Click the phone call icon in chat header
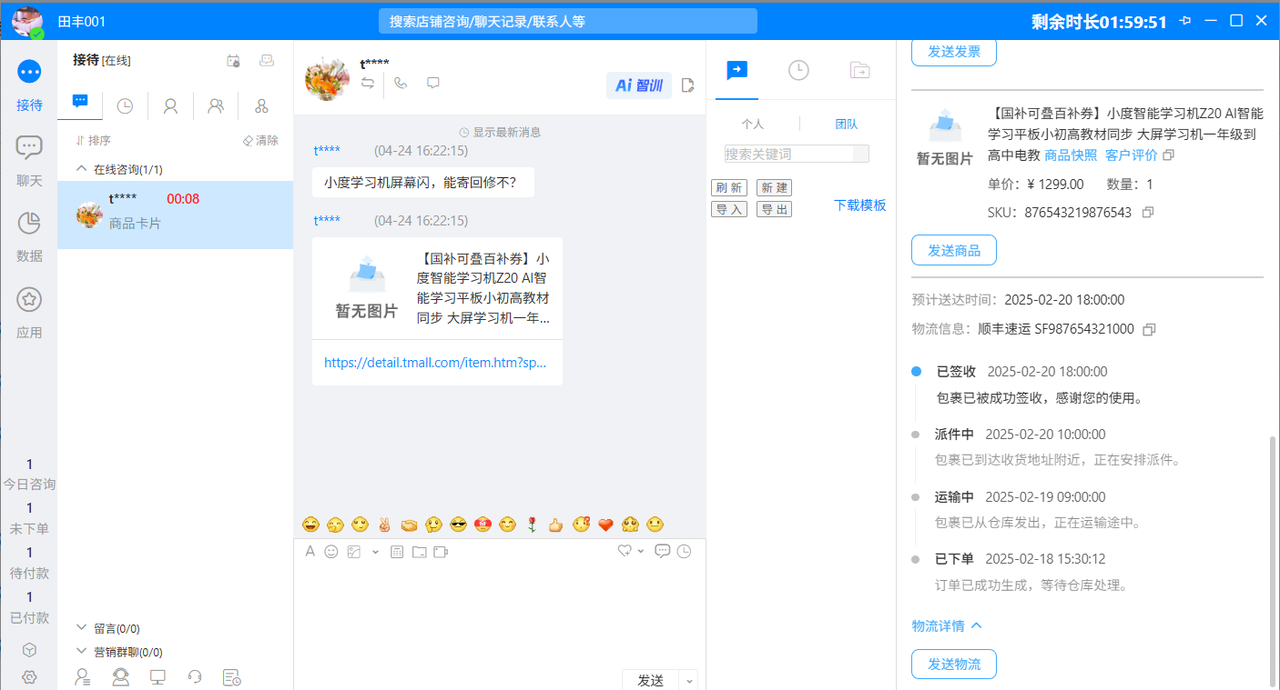 click(401, 84)
